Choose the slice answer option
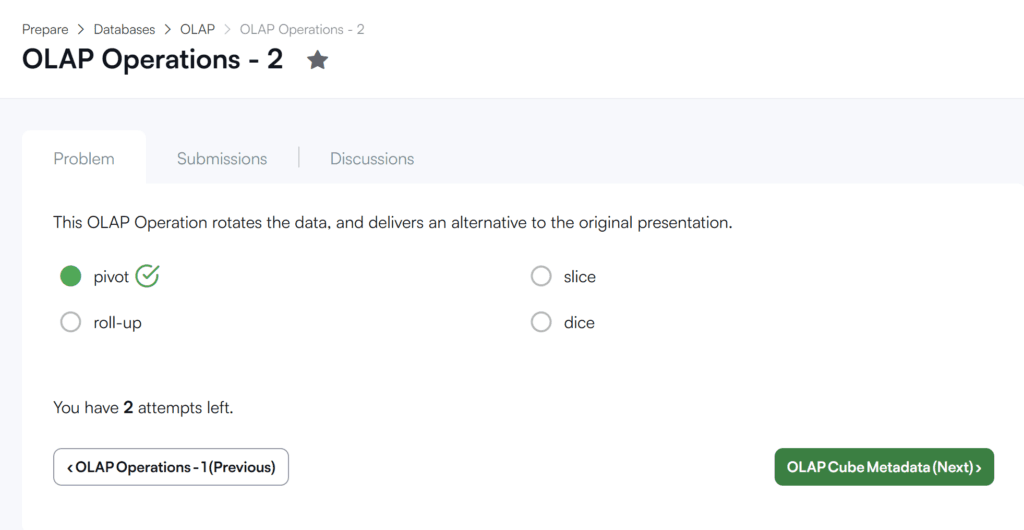Image resolution: width=1024 pixels, height=530 pixels. 541,276
